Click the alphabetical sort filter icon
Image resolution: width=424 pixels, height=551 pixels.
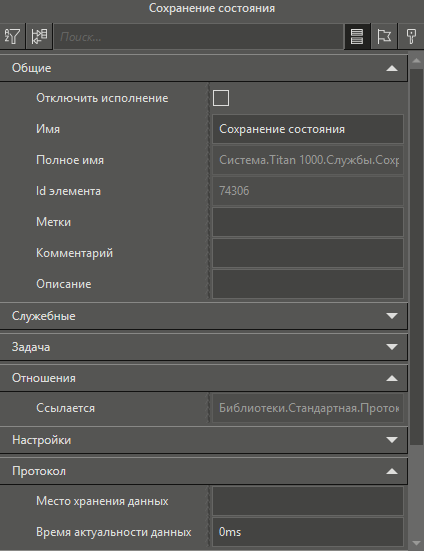(x=12, y=36)
